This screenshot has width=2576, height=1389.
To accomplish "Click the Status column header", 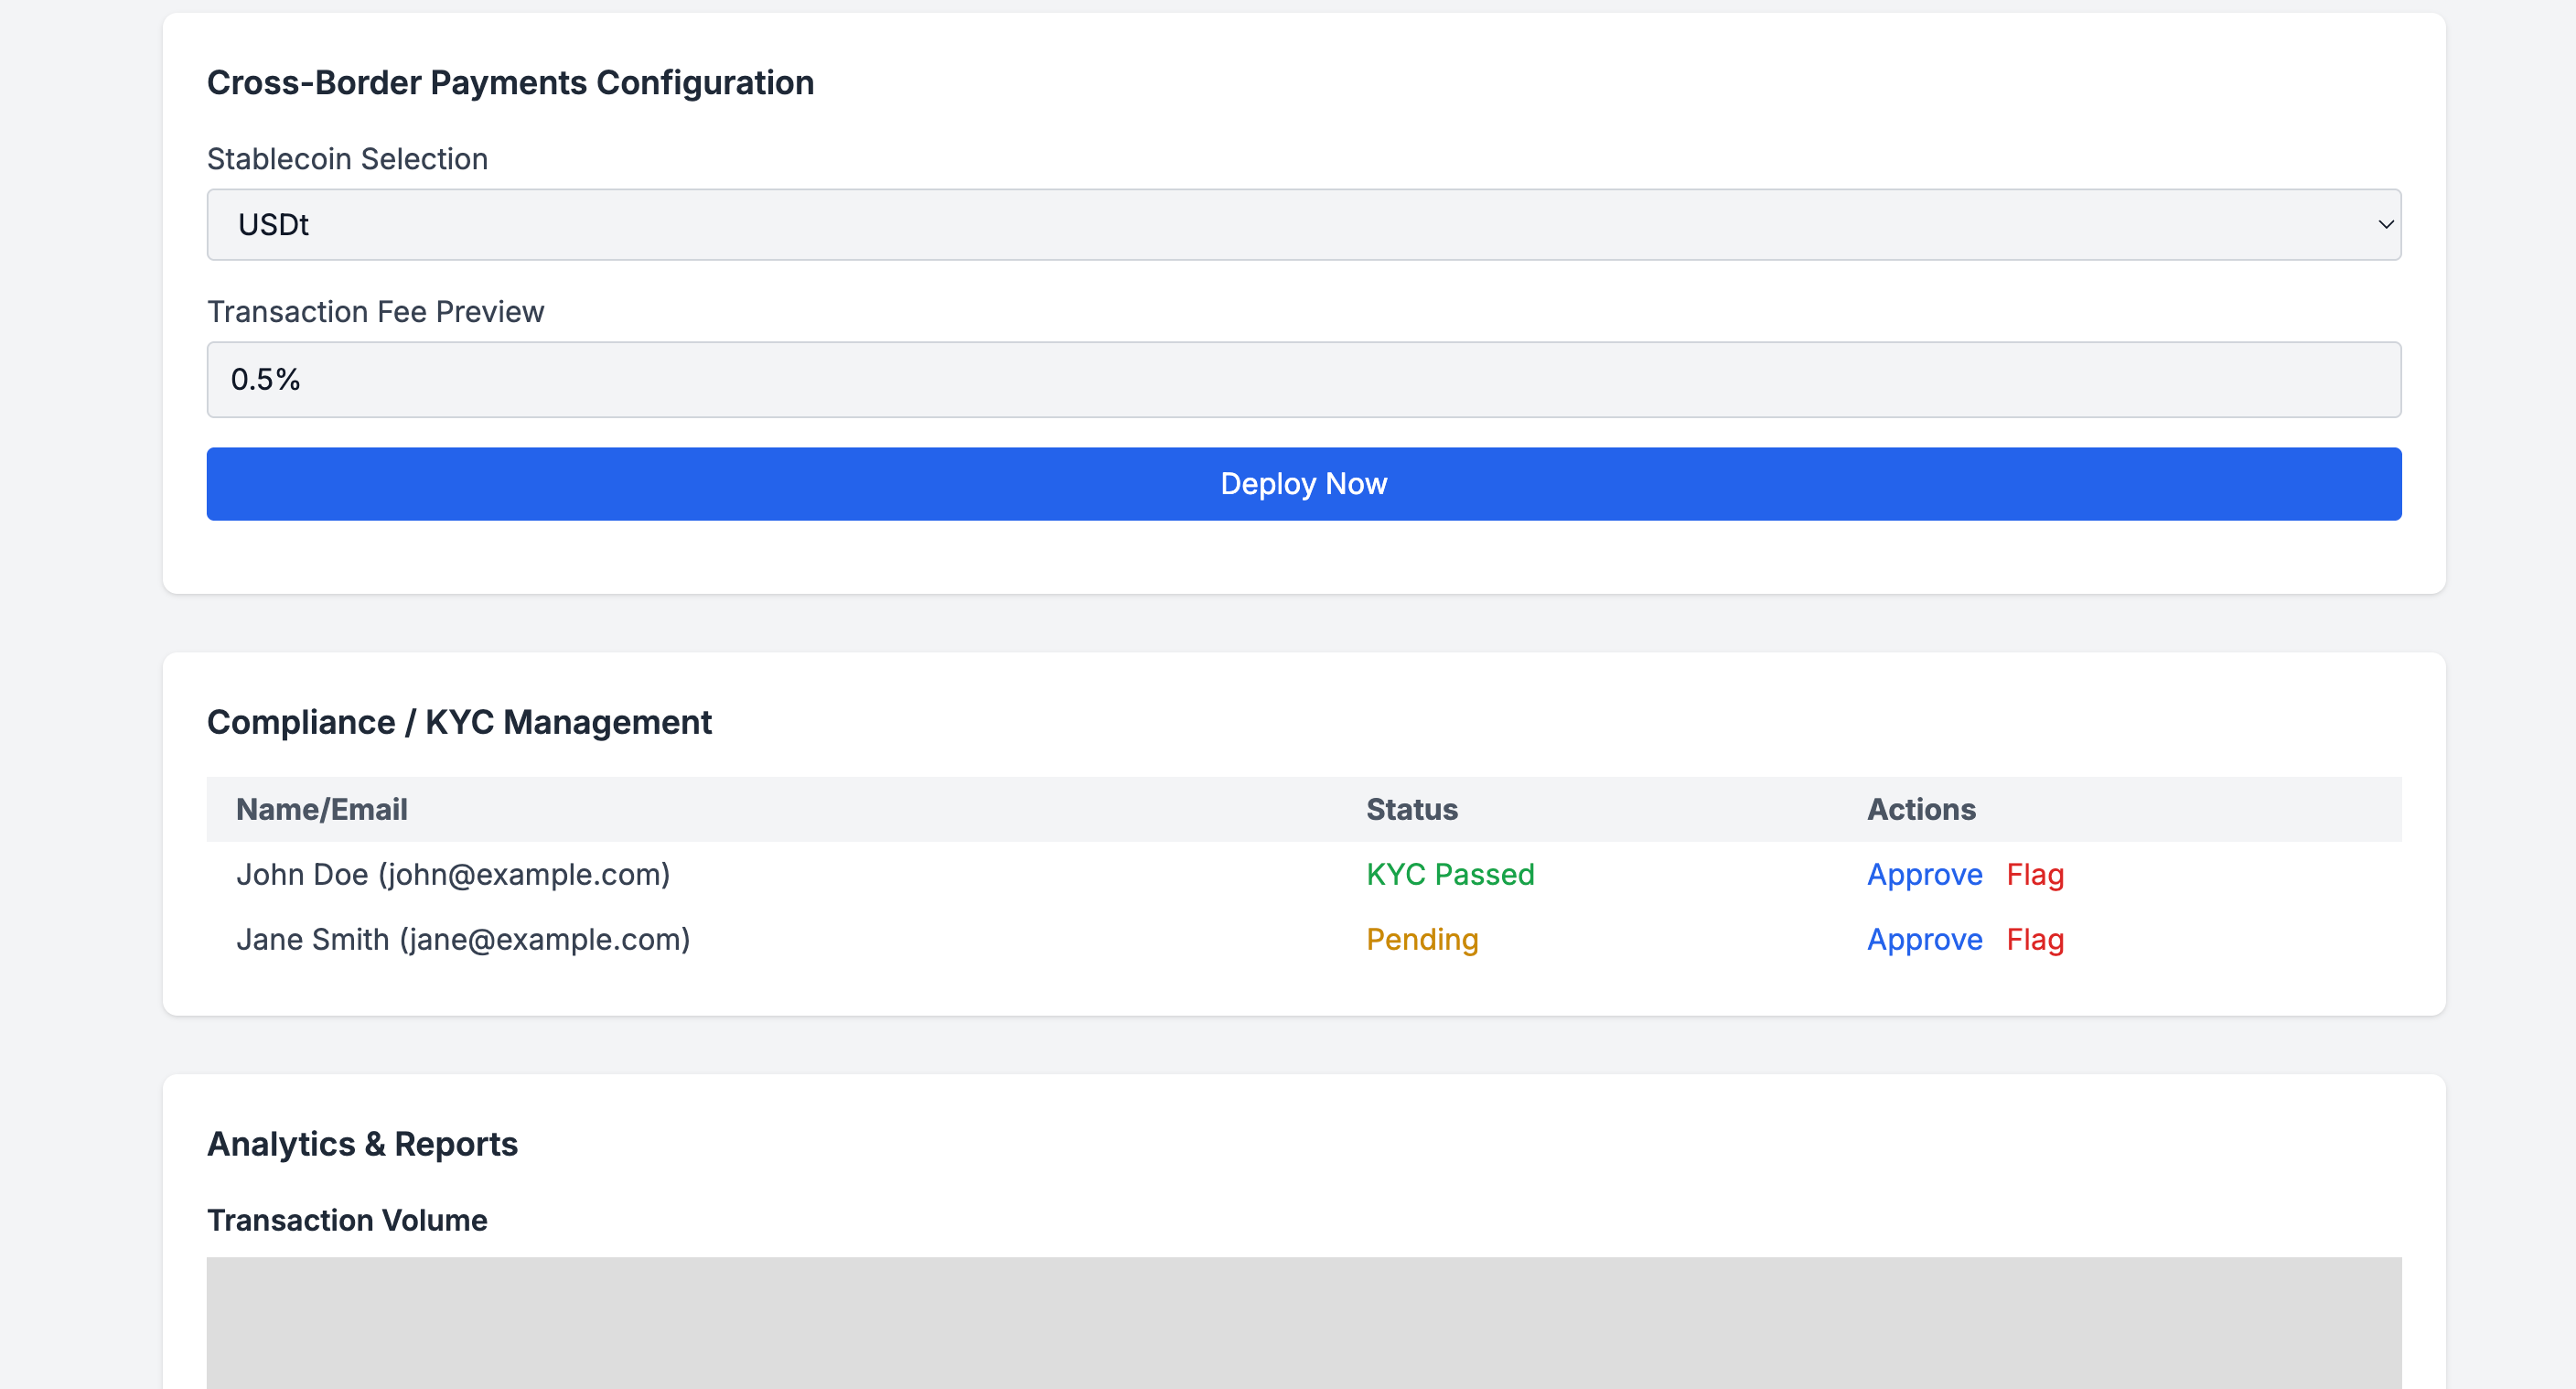I will pos(1411,808).
